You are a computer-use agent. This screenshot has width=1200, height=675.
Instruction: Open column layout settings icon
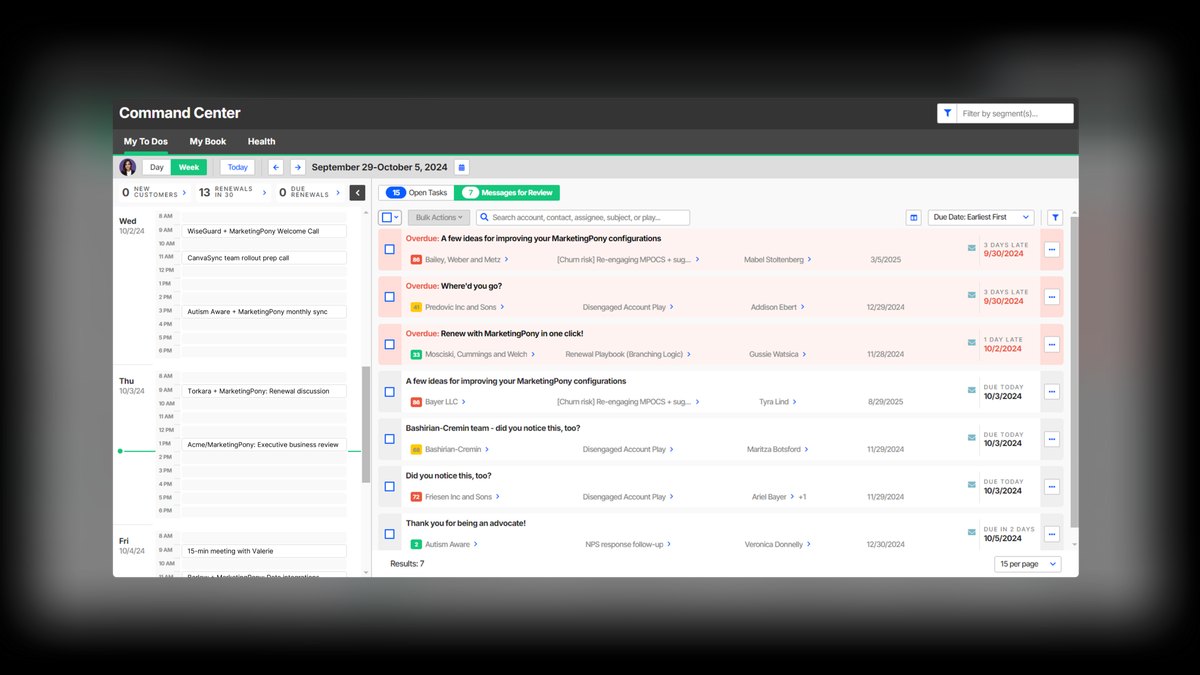[913, 217]
